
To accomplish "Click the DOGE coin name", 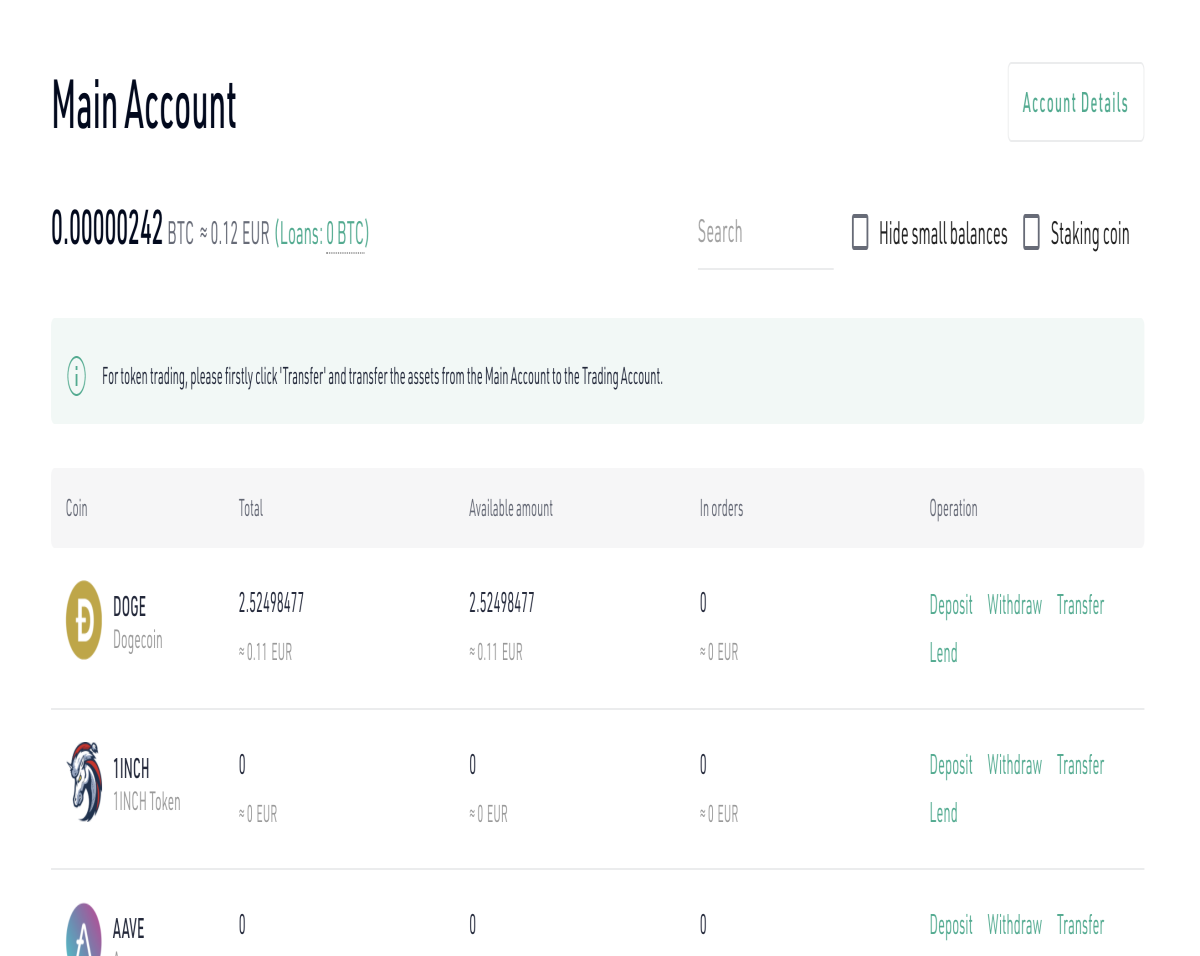I will (x=129, y=606).
